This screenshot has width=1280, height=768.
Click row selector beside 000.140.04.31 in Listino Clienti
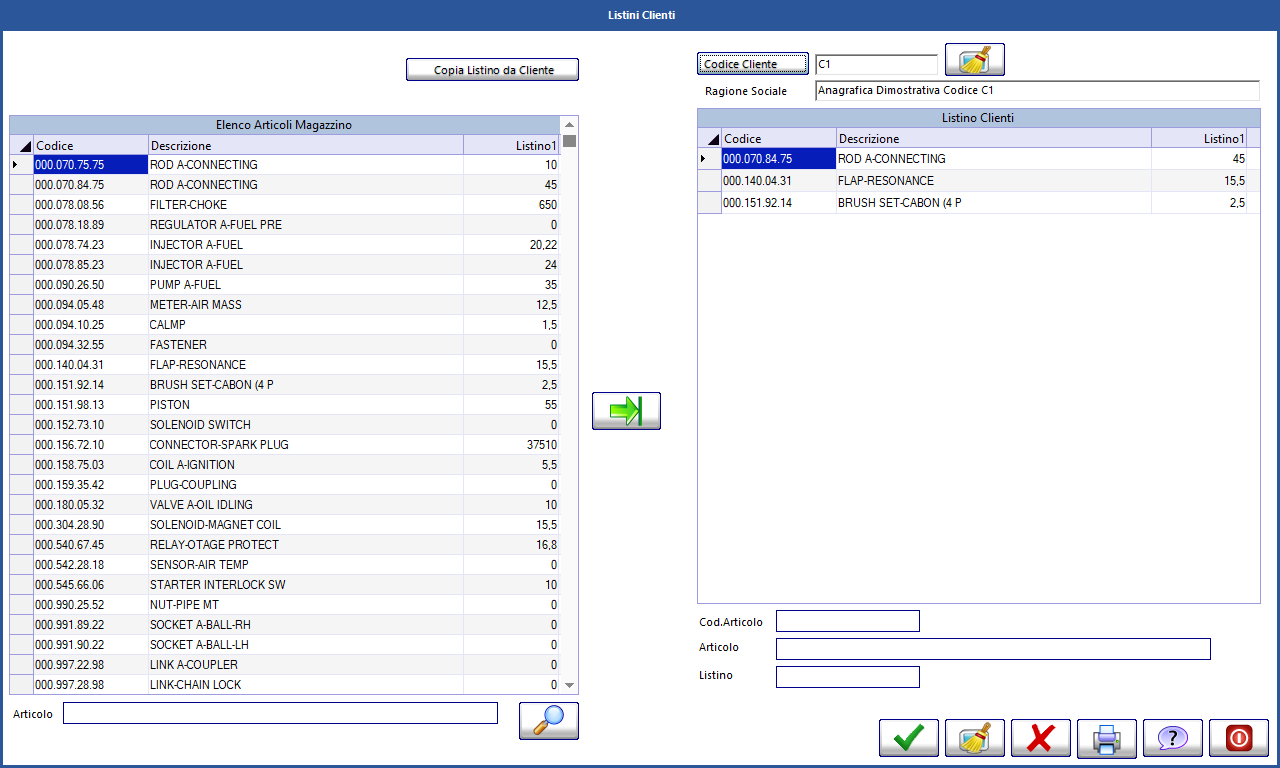709,181
